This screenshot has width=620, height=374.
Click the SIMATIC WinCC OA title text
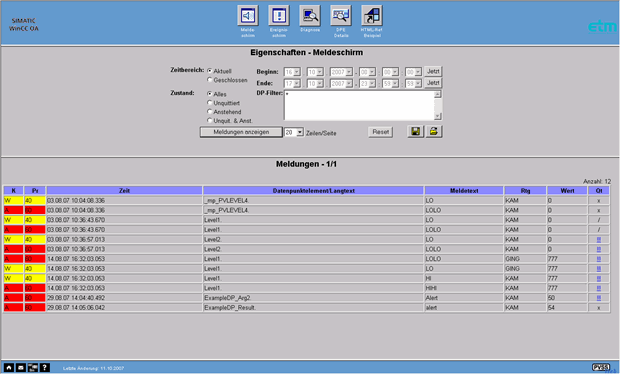[x=24, y=25]
